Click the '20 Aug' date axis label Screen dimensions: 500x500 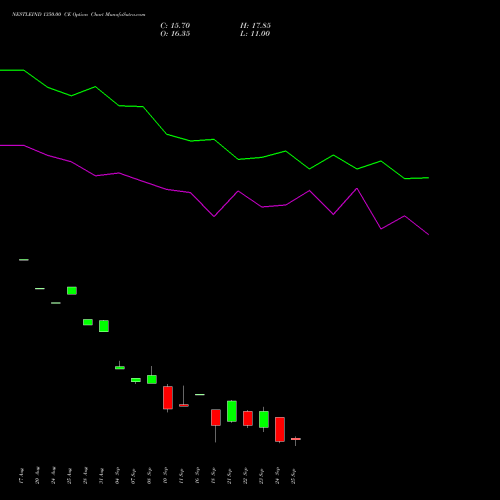(38, 476)
